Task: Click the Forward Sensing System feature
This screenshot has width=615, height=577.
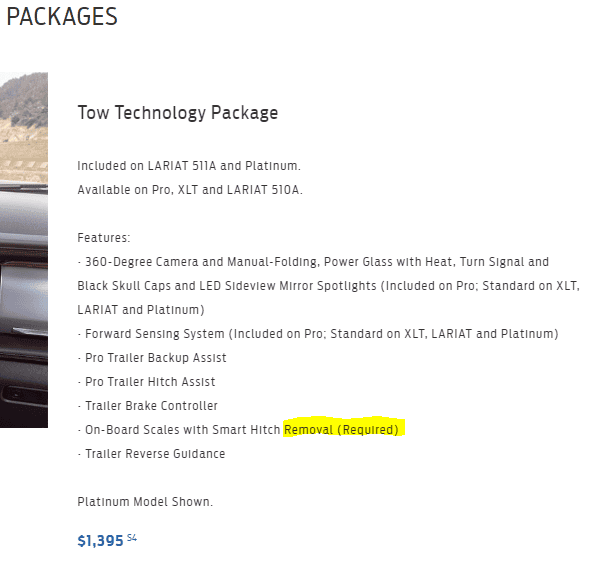Action: 317,334
